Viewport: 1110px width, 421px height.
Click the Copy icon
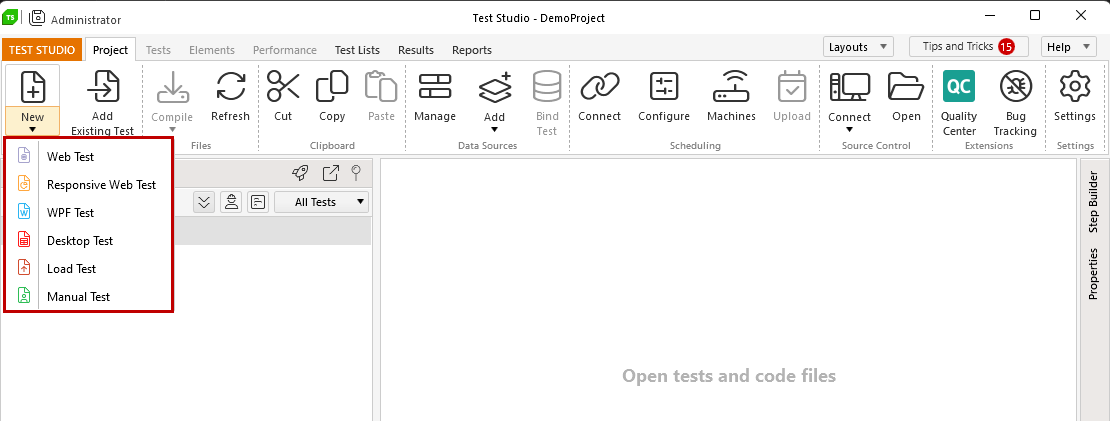(332, 86)
